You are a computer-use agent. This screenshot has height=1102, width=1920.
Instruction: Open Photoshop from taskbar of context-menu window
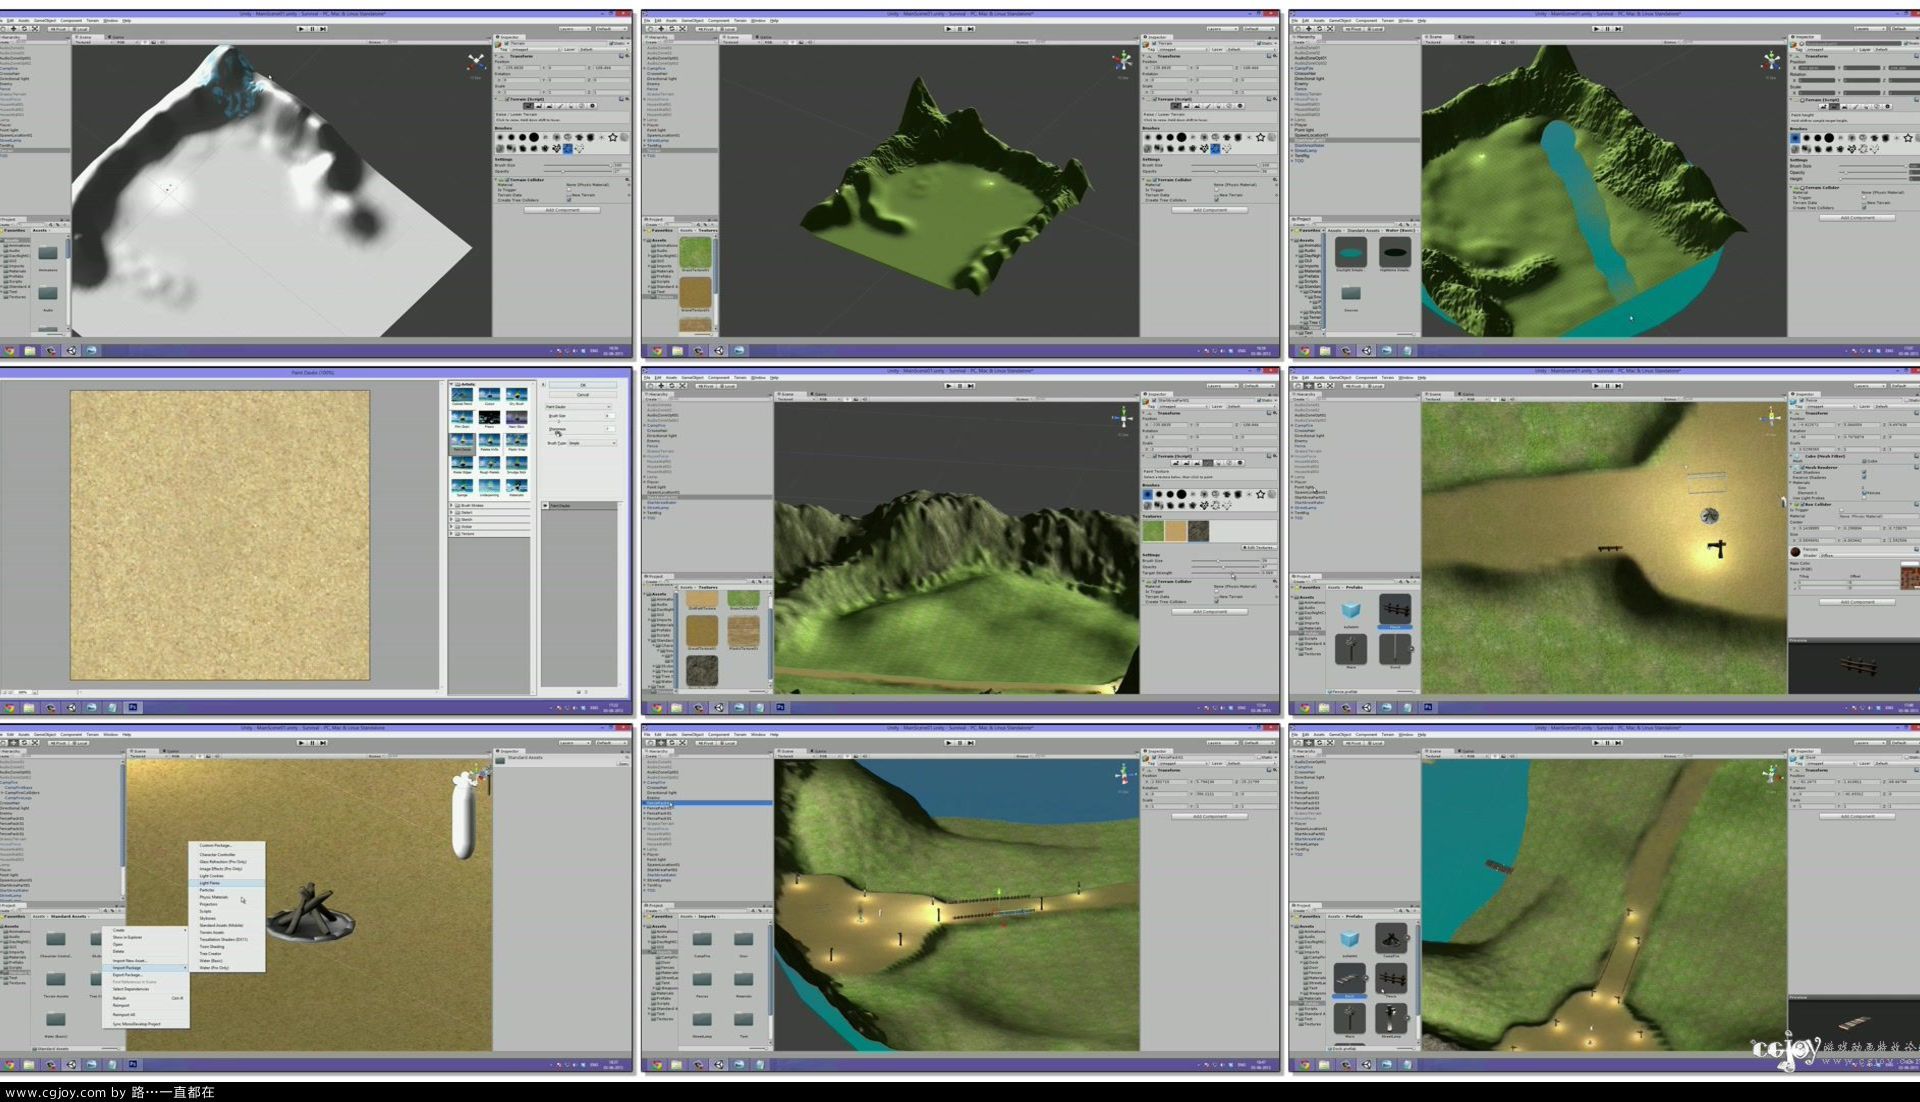[x=133, y=1065]
